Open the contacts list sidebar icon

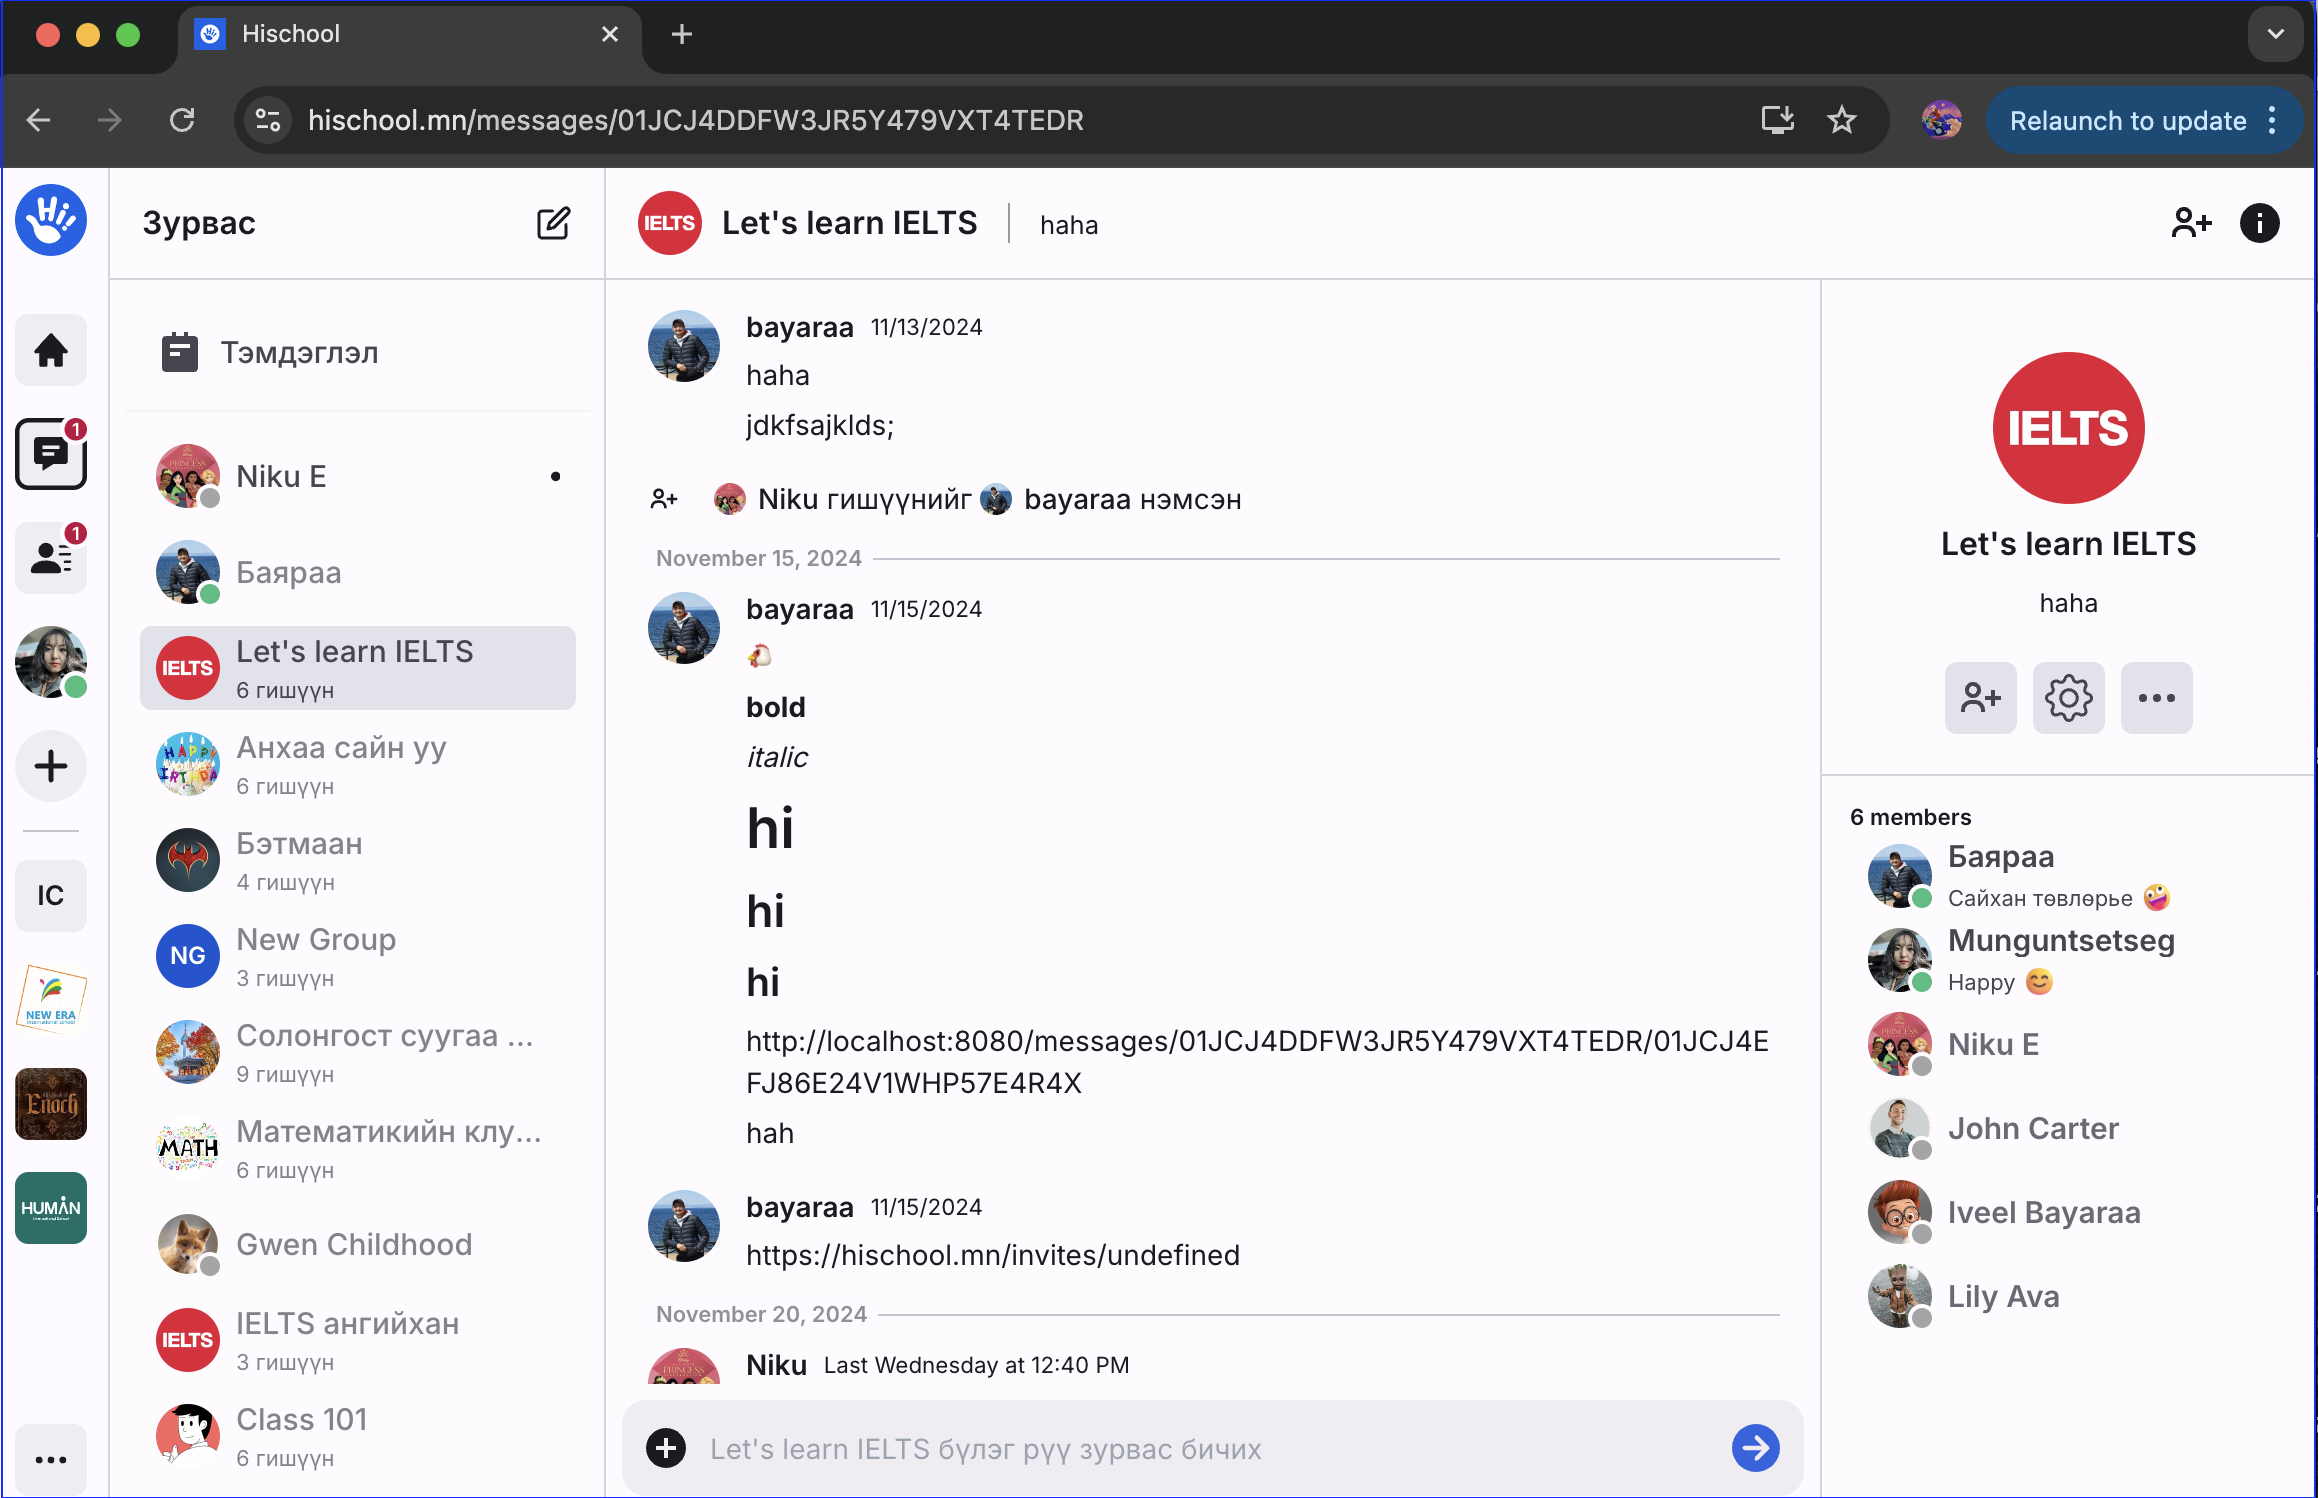(51, 558)
